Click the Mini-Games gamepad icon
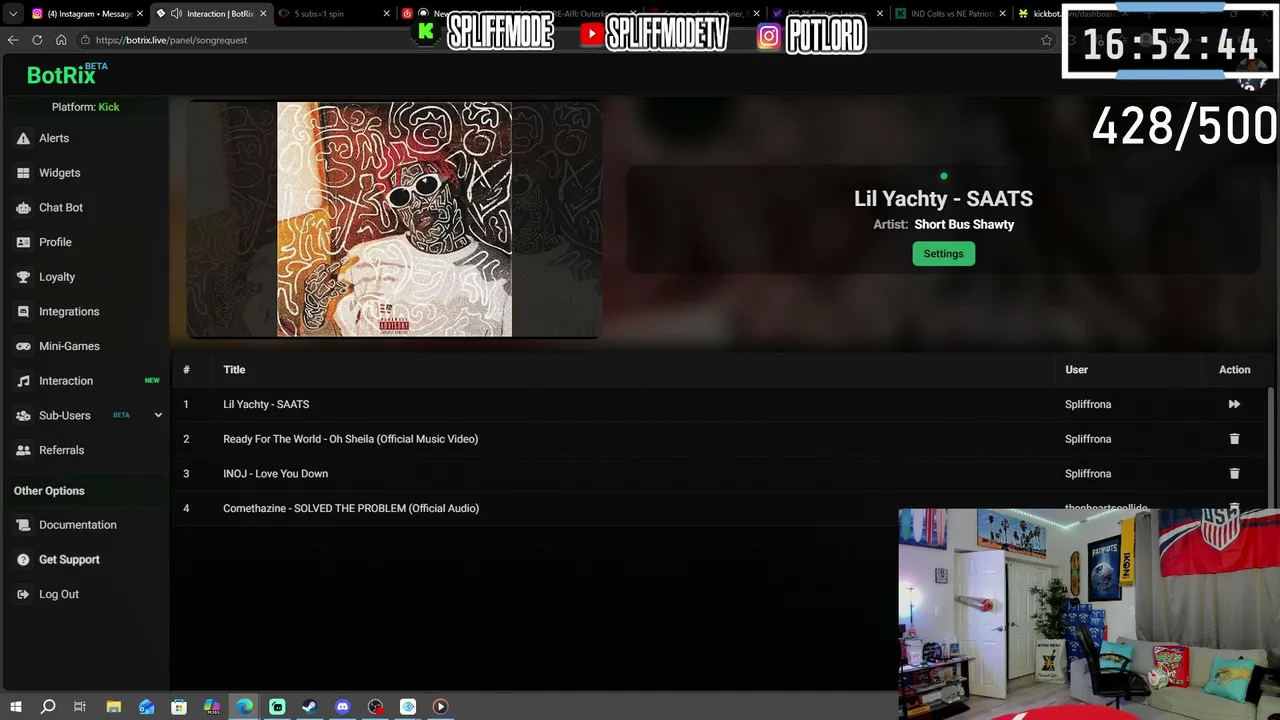Screen dimensions: 1280x720 point(23,346)
